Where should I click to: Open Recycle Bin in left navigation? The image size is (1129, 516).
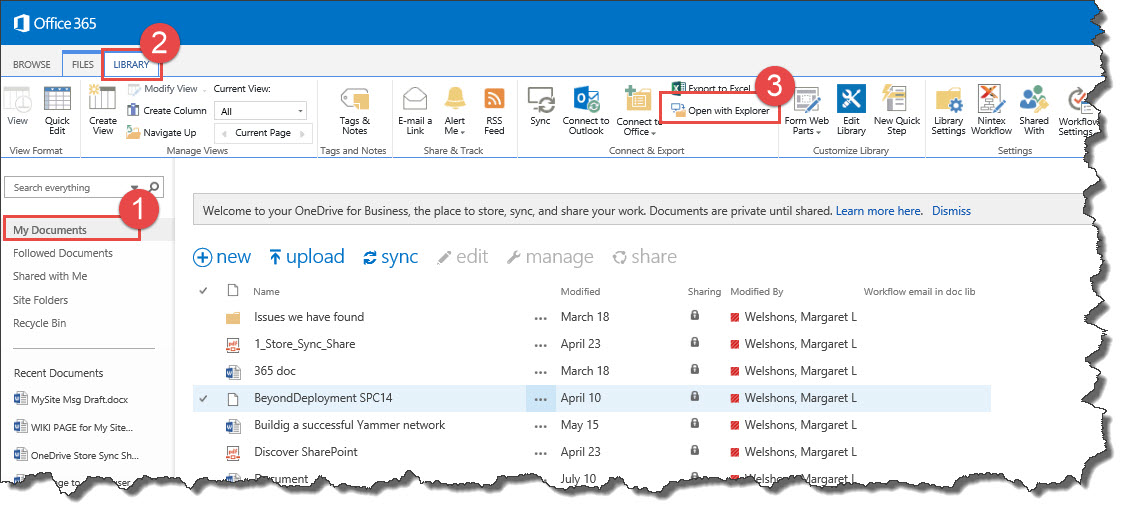40,323
